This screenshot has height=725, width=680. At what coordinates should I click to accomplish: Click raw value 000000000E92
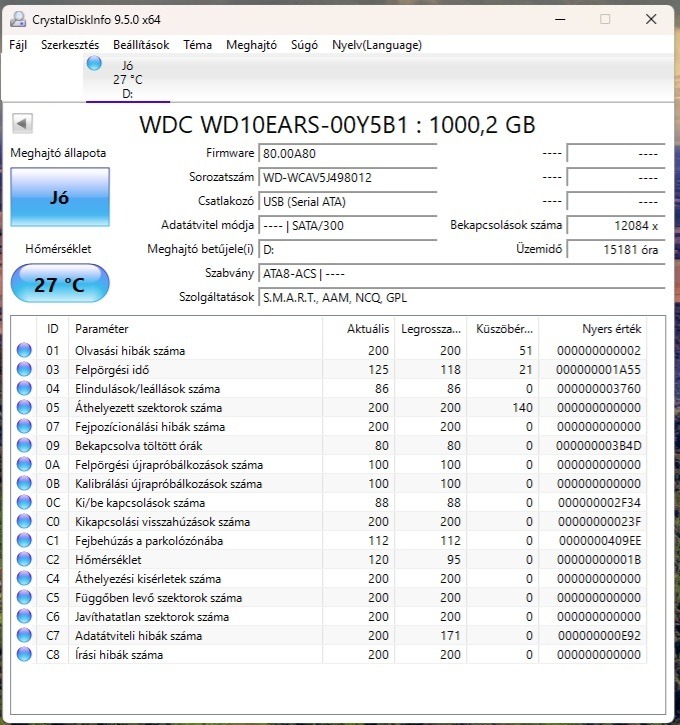[x=599, y=636]
